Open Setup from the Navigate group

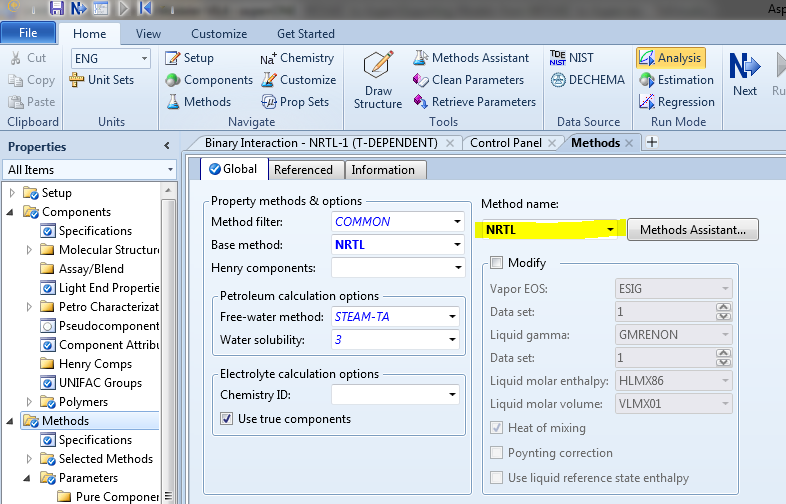pyautogui.click(x=189, y=58)
